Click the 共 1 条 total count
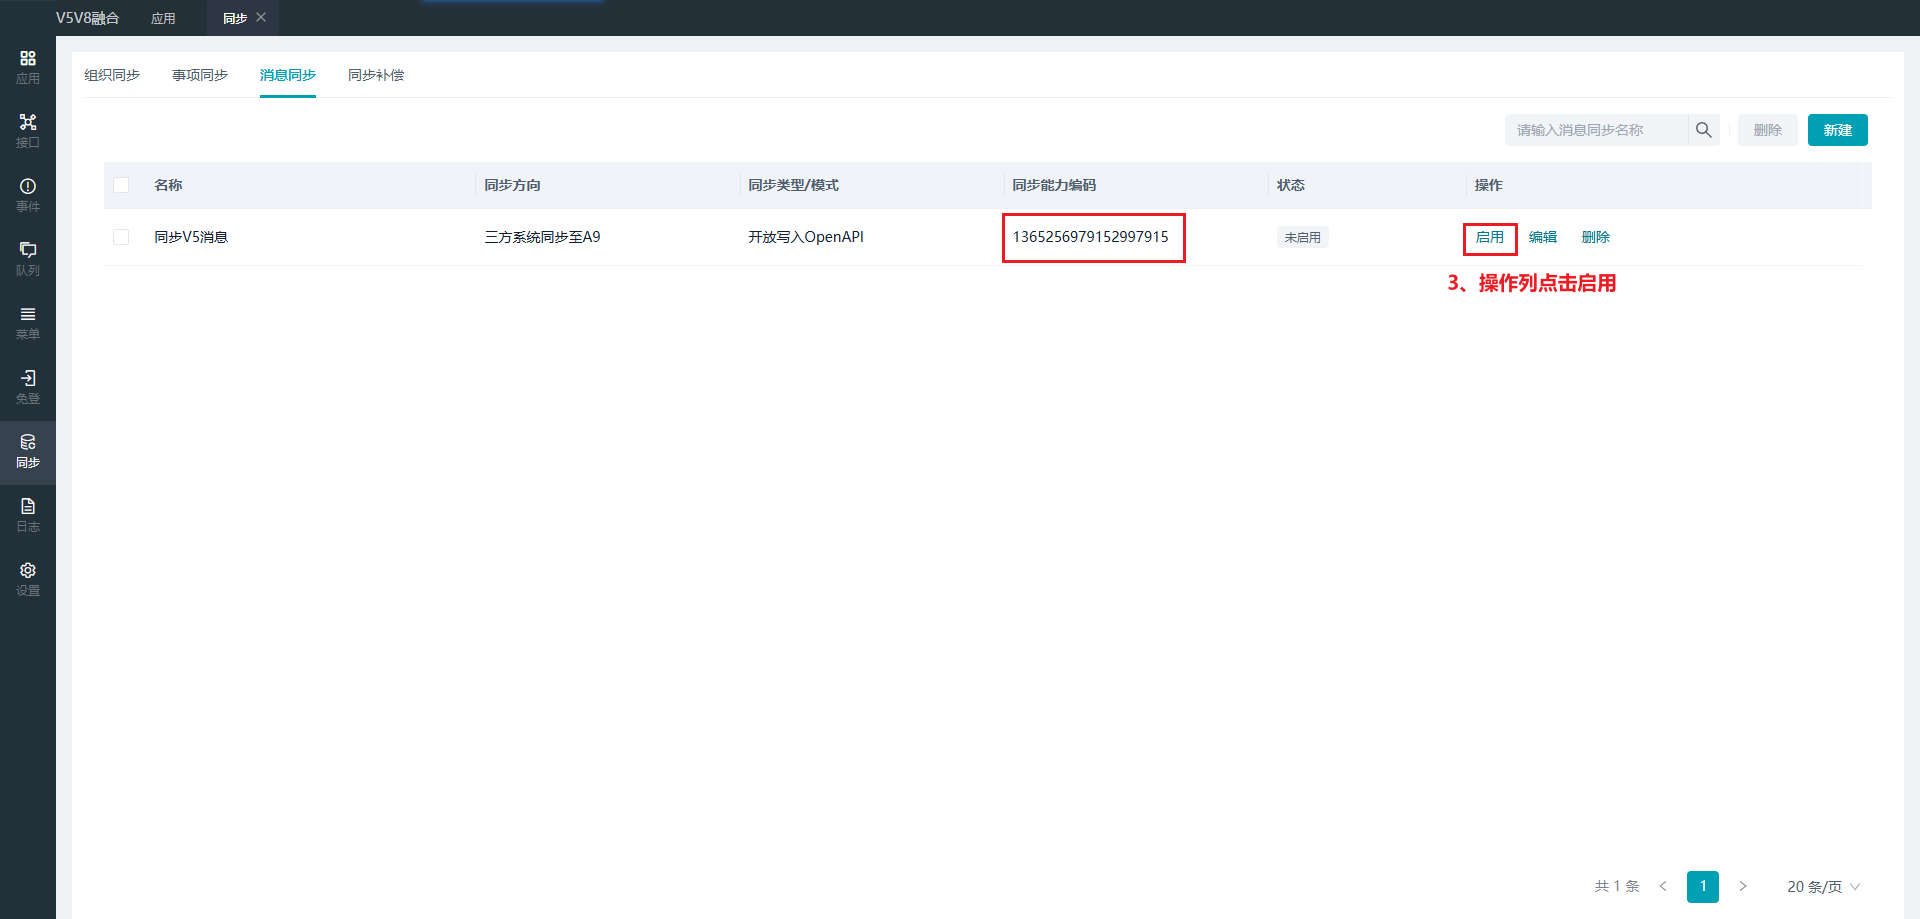 [x=1617, y=886]
